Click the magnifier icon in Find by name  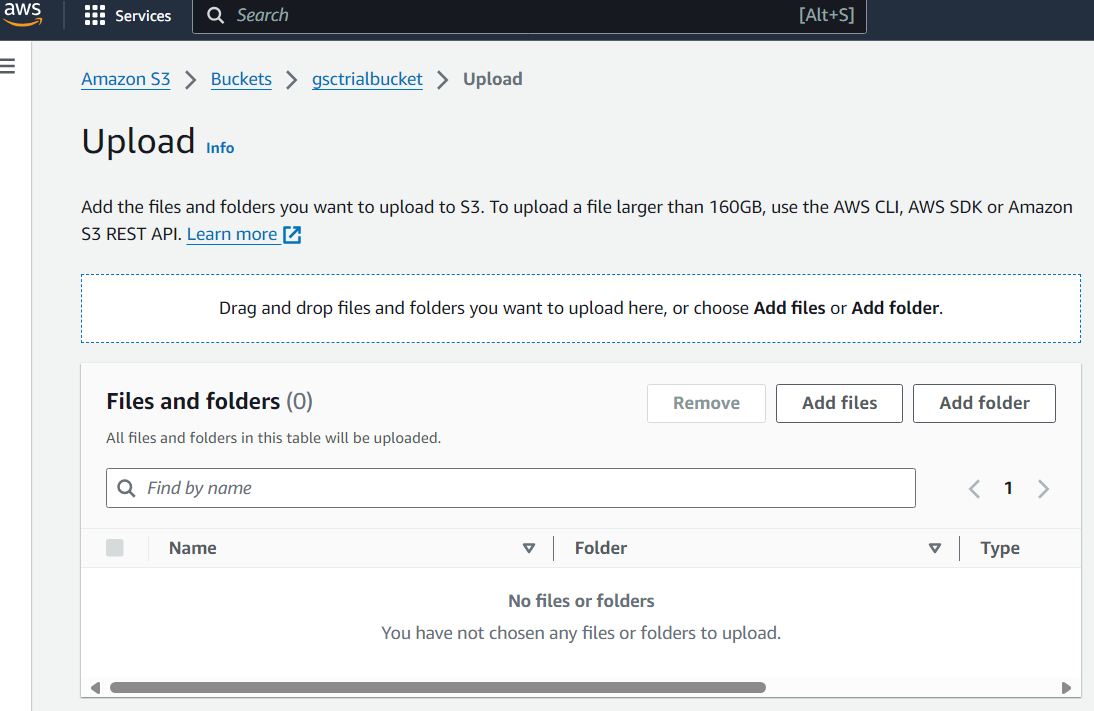pos(126,488)
